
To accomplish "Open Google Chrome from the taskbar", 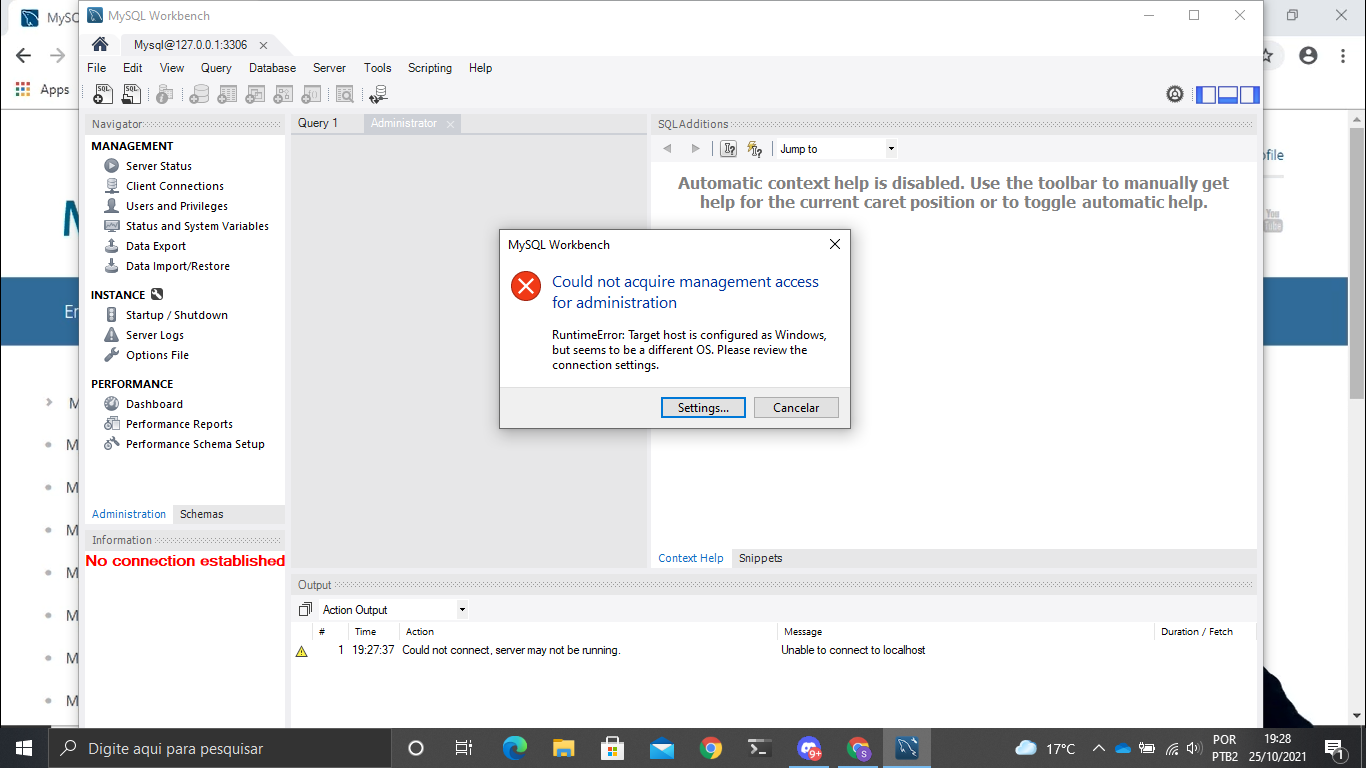I will [711, 748].
